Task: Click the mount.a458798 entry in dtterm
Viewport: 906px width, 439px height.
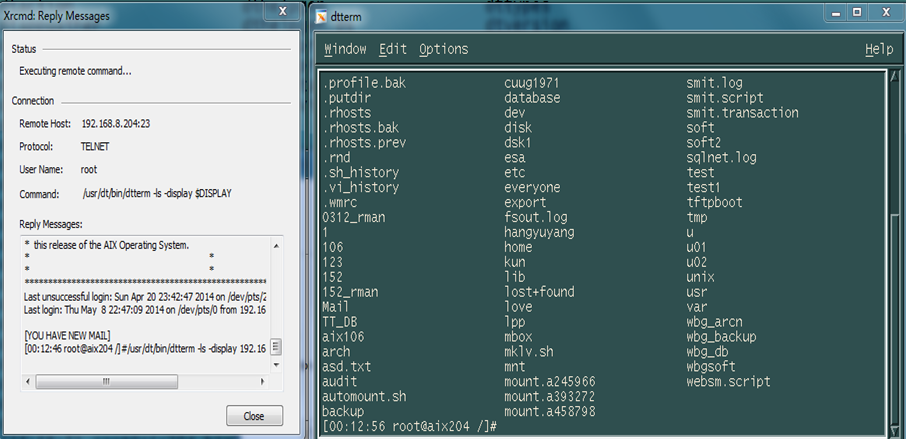Action: [549, 412]
